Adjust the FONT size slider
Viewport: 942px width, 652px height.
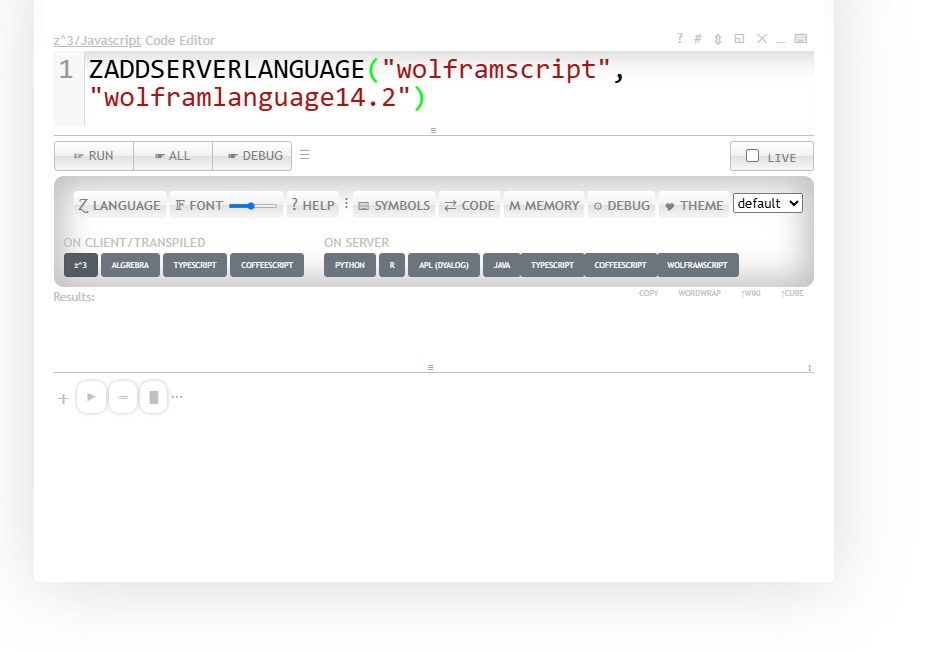253,205
